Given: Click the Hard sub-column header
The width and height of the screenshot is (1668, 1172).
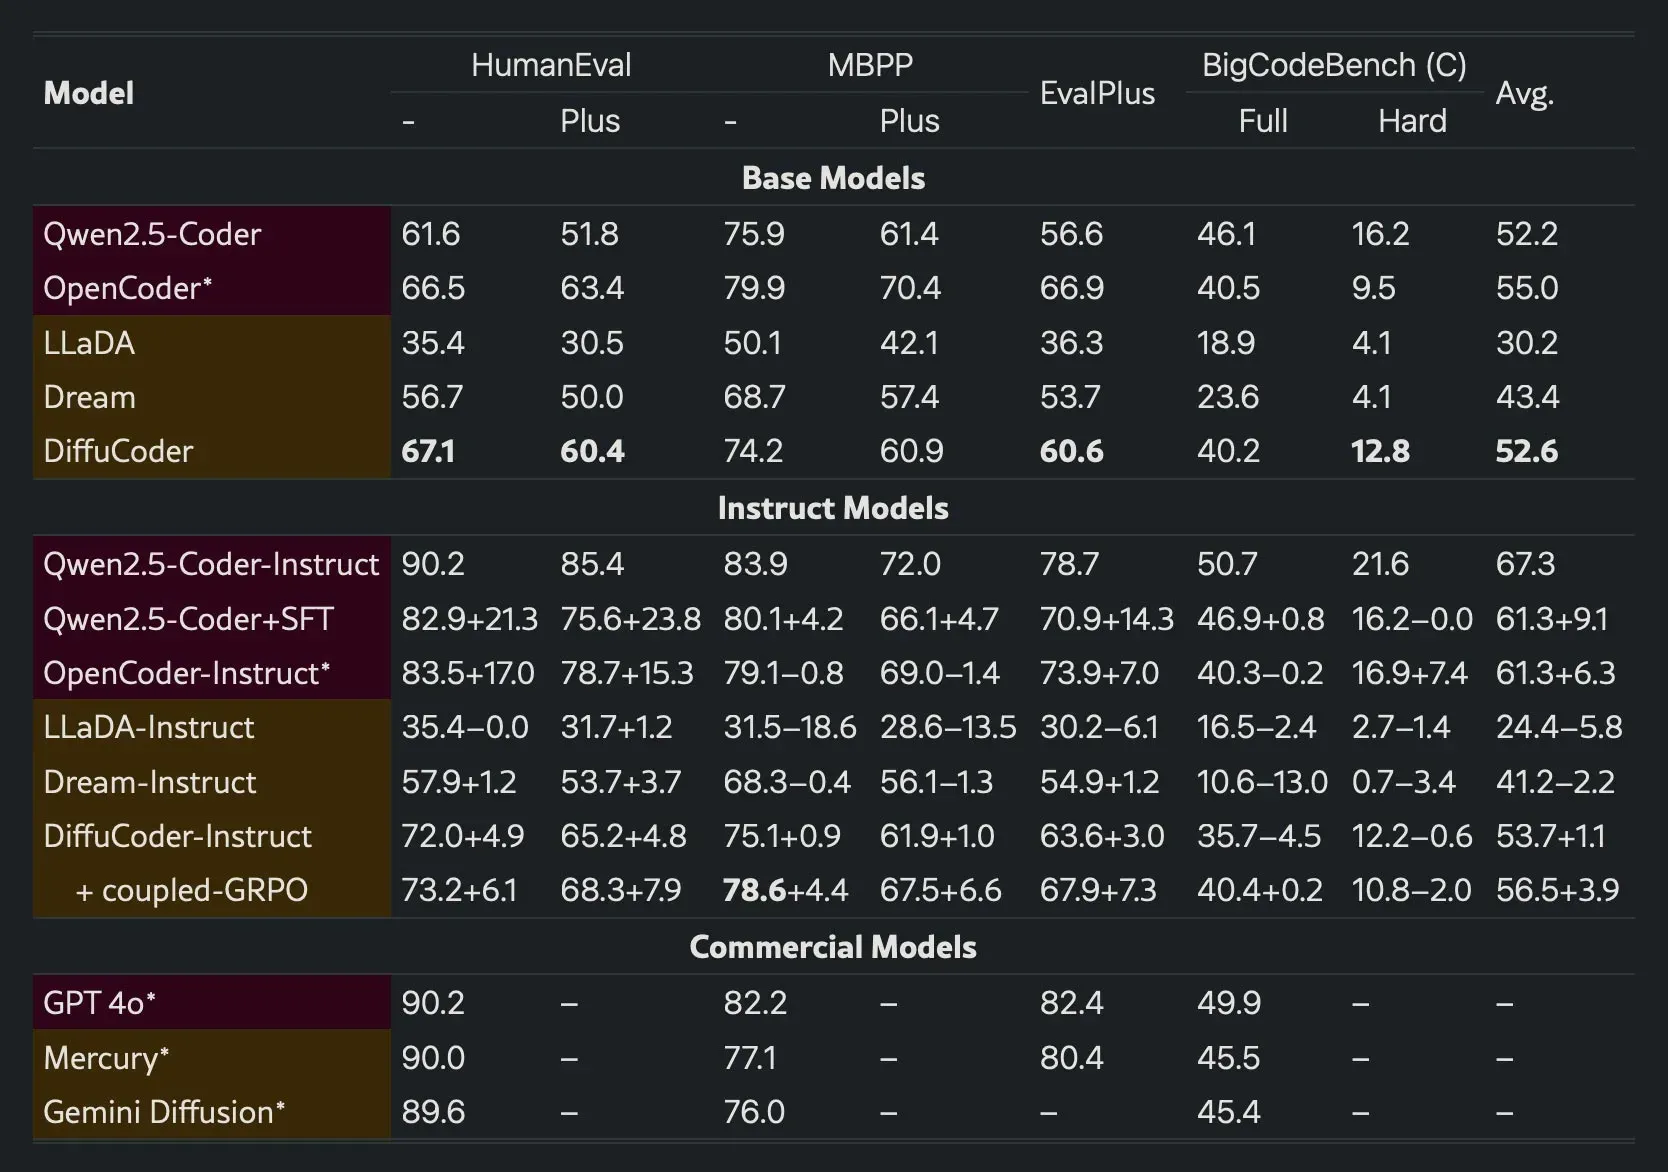Looking at the screenshot, I should pos(1411,121).
